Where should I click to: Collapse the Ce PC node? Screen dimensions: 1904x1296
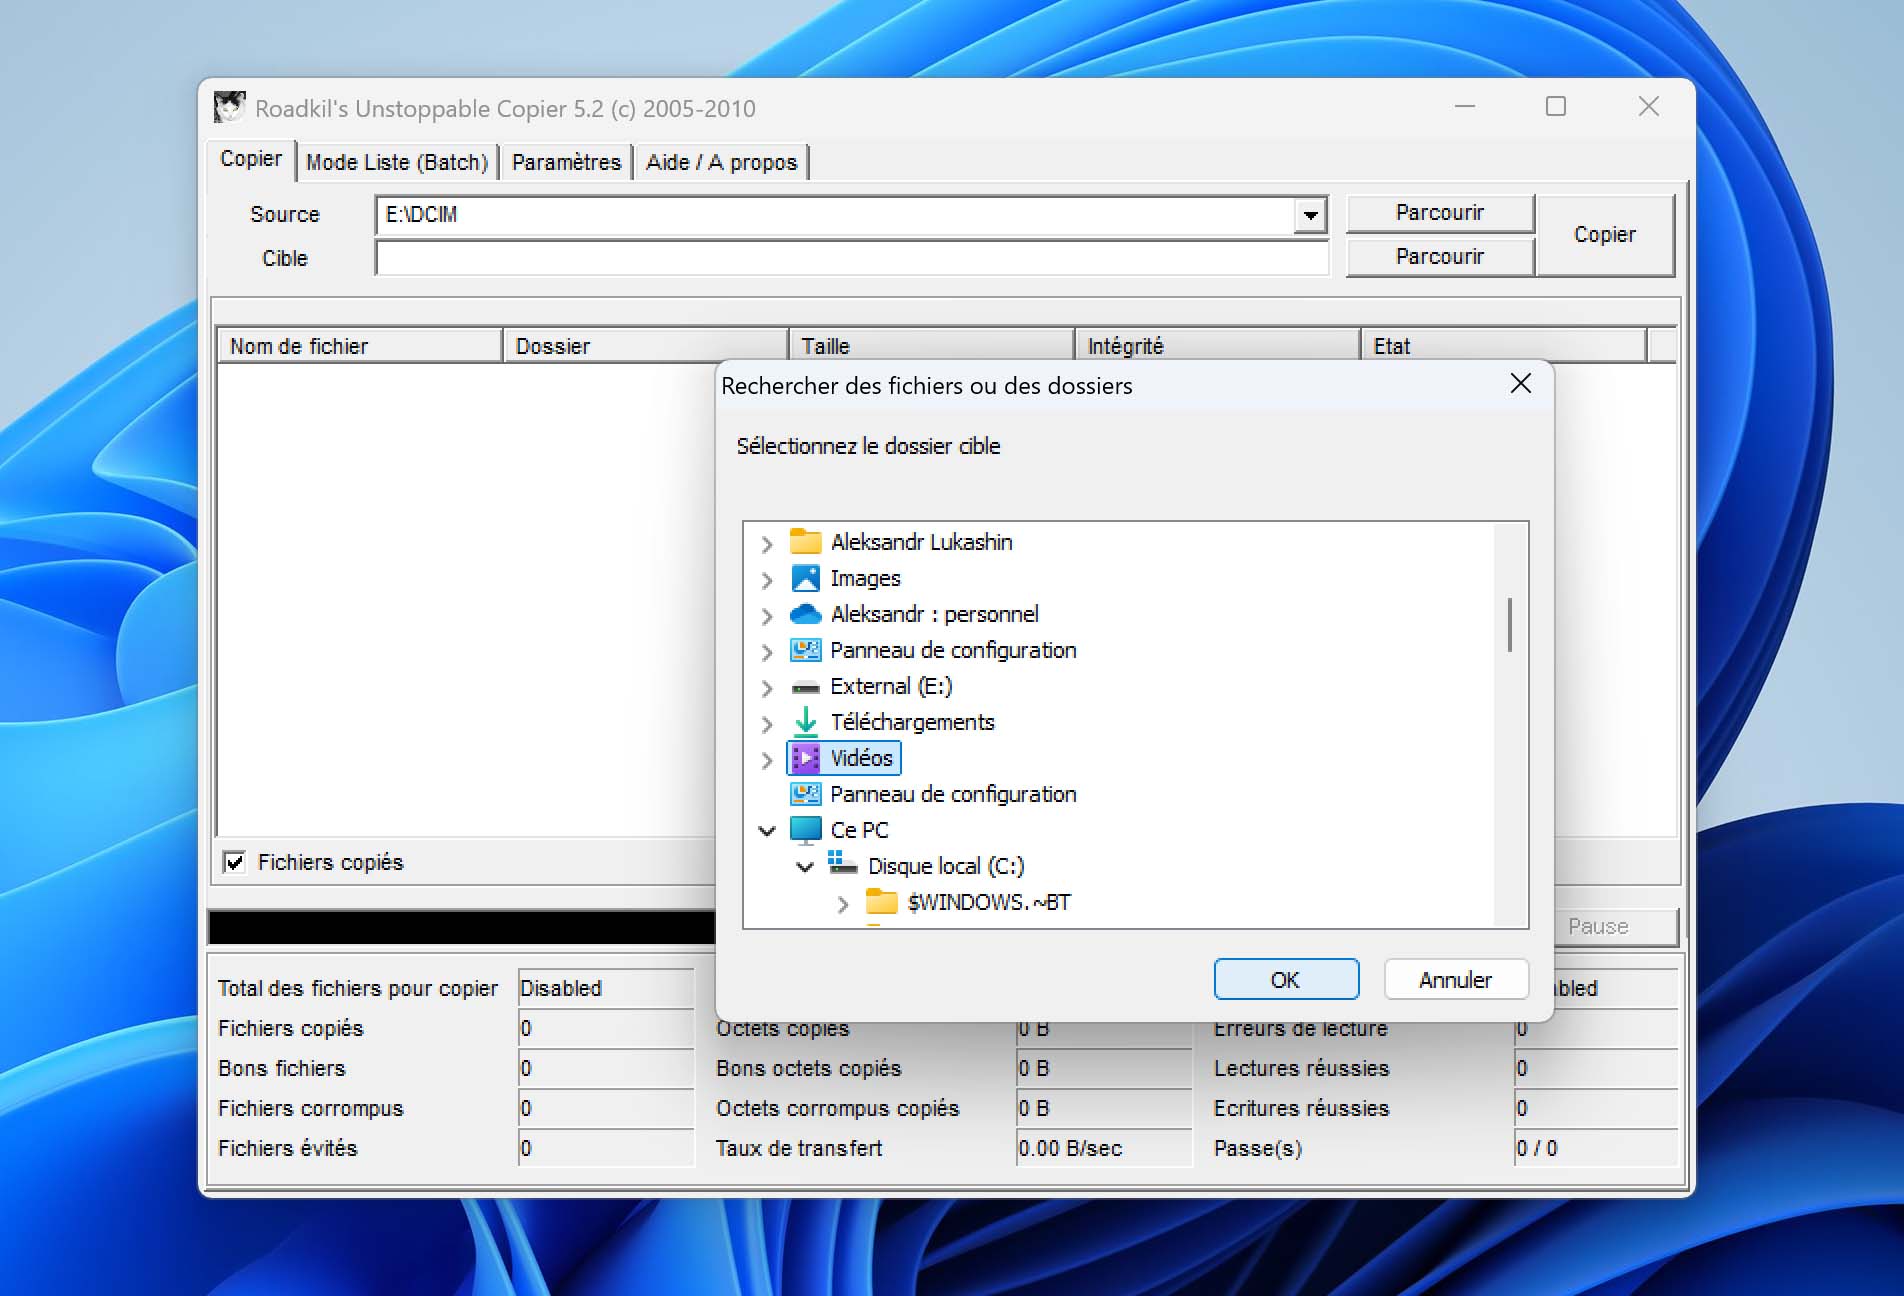coord(767,831)
